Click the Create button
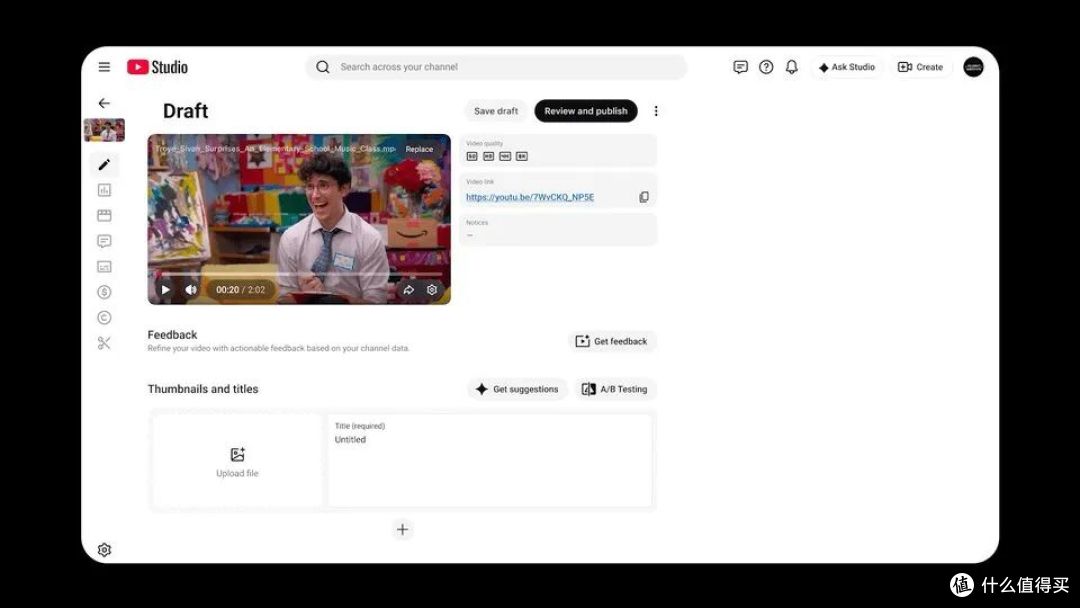 click(x=920, y=67)
